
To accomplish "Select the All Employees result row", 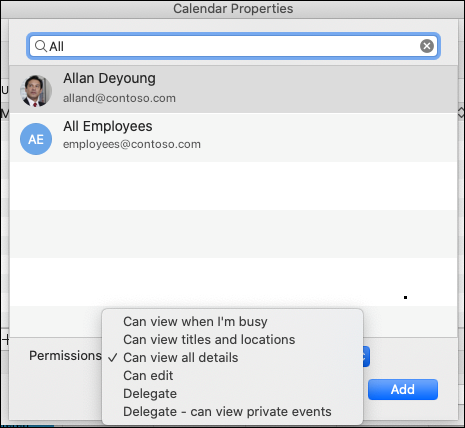I will (233, 137).
